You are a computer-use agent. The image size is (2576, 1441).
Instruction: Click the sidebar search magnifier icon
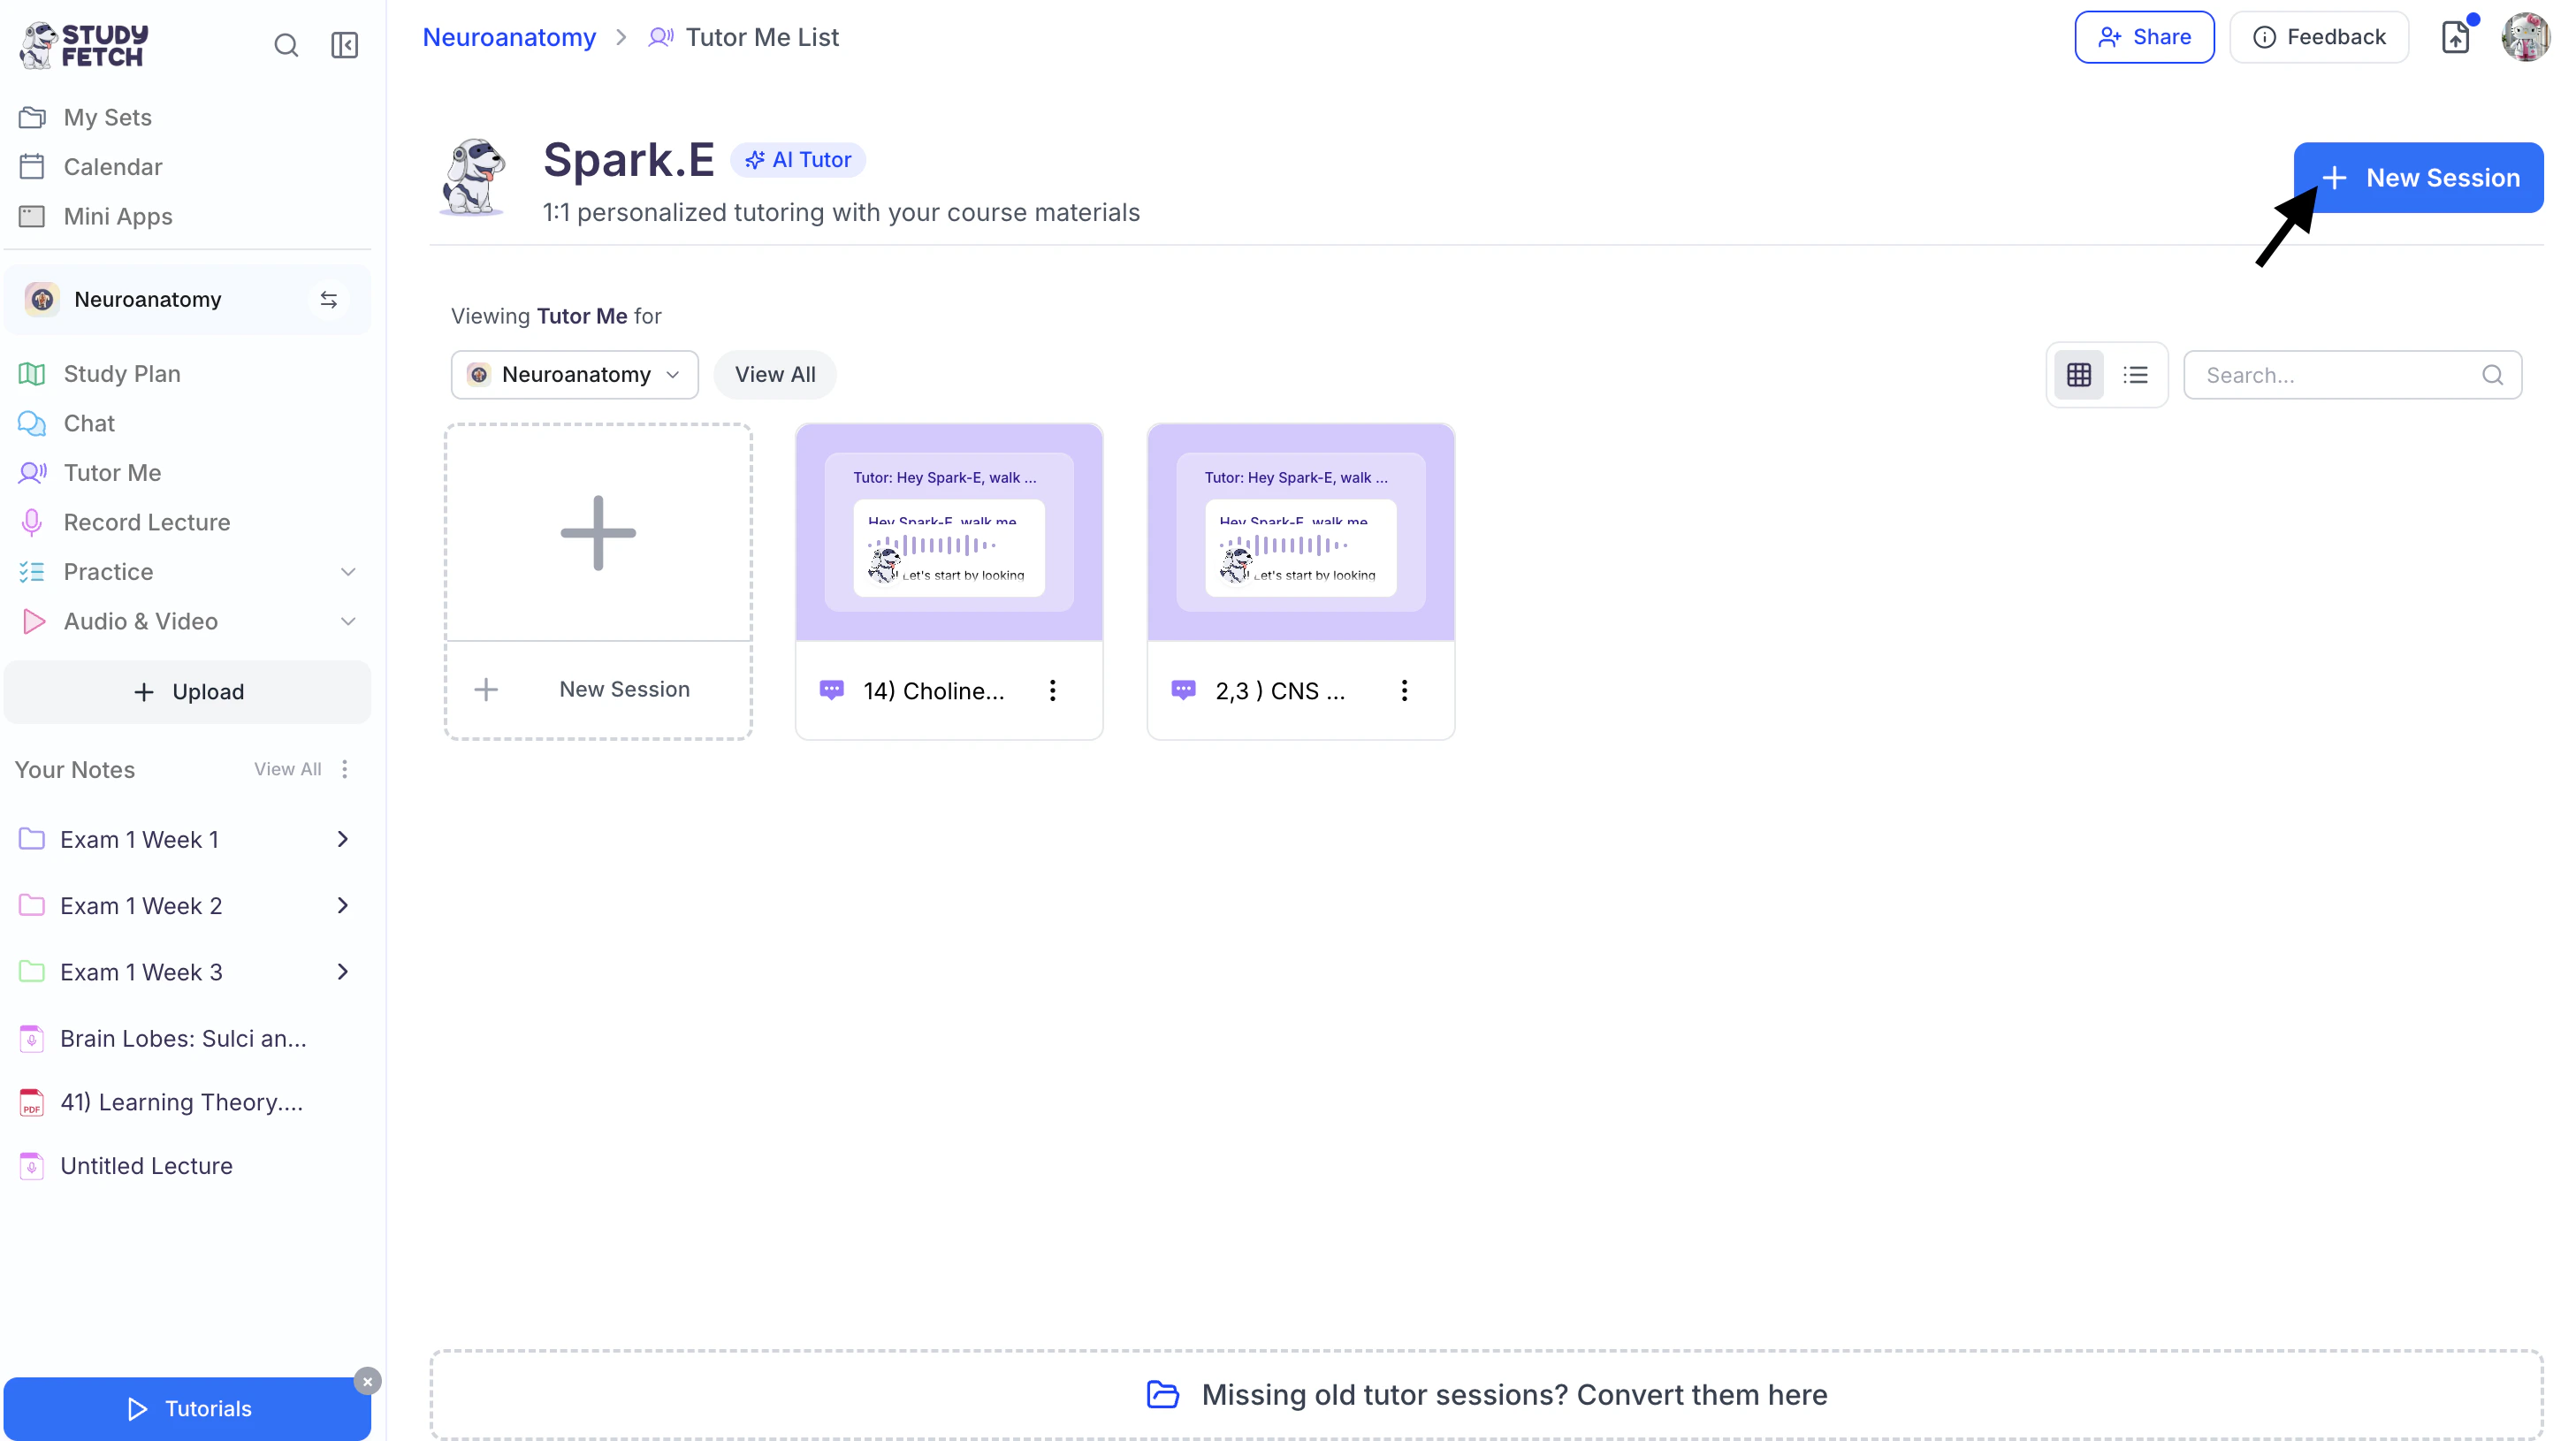tap(286, 45)
